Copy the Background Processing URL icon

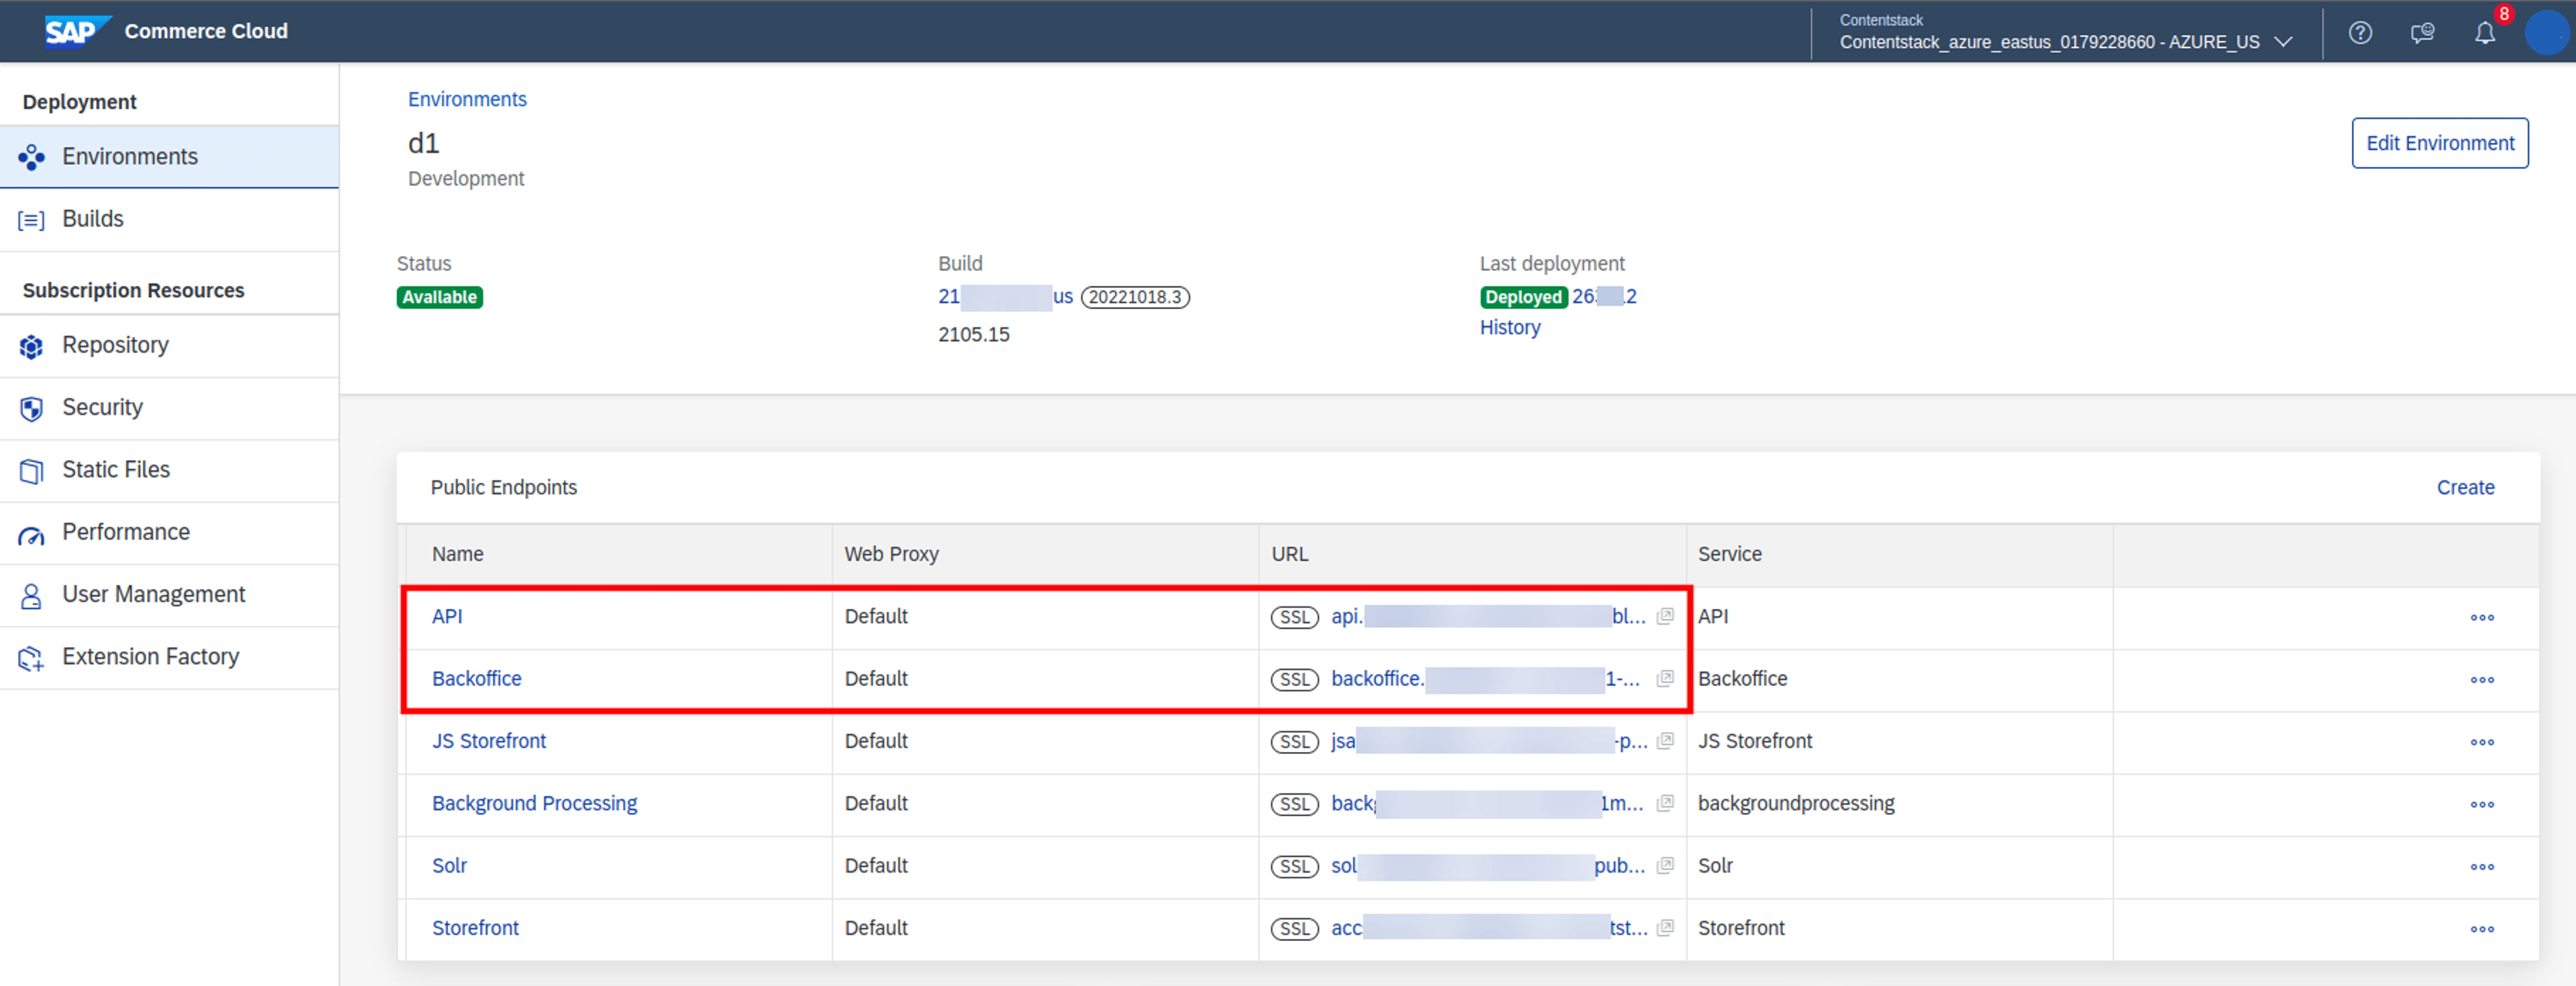coord(1665,803)
